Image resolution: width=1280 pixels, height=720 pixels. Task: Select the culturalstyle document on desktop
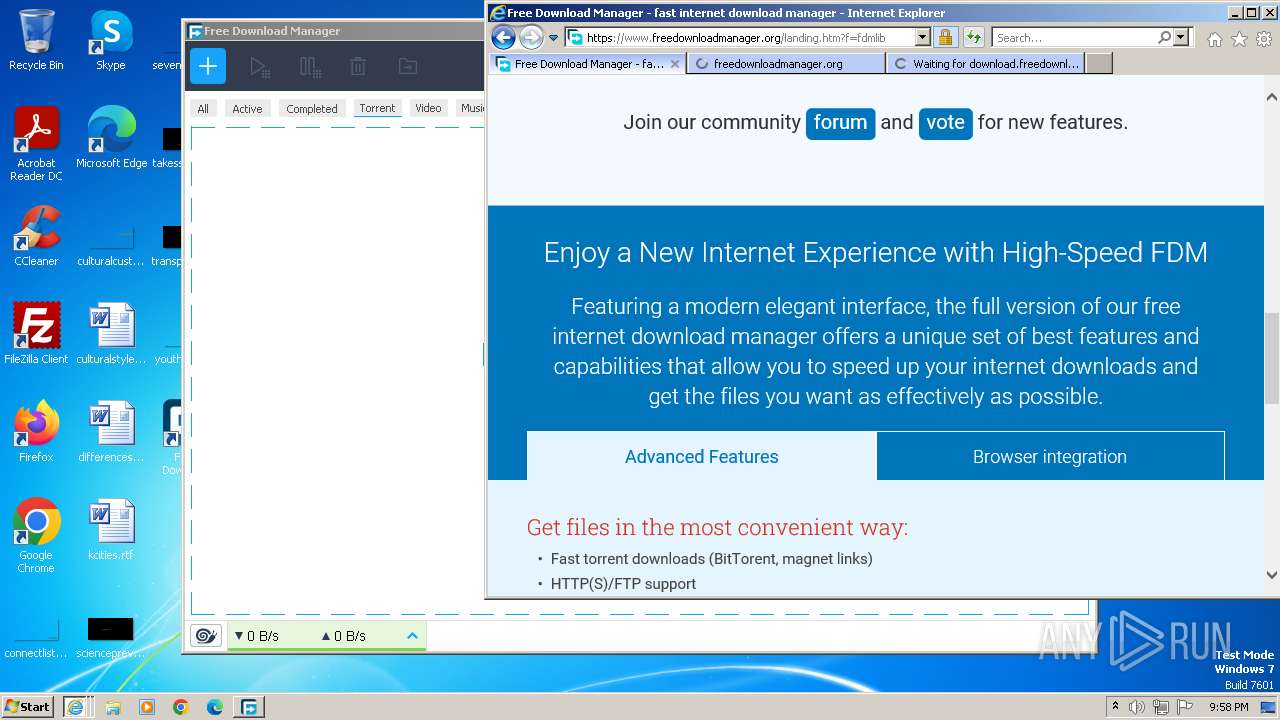click(x=111, y=334)
